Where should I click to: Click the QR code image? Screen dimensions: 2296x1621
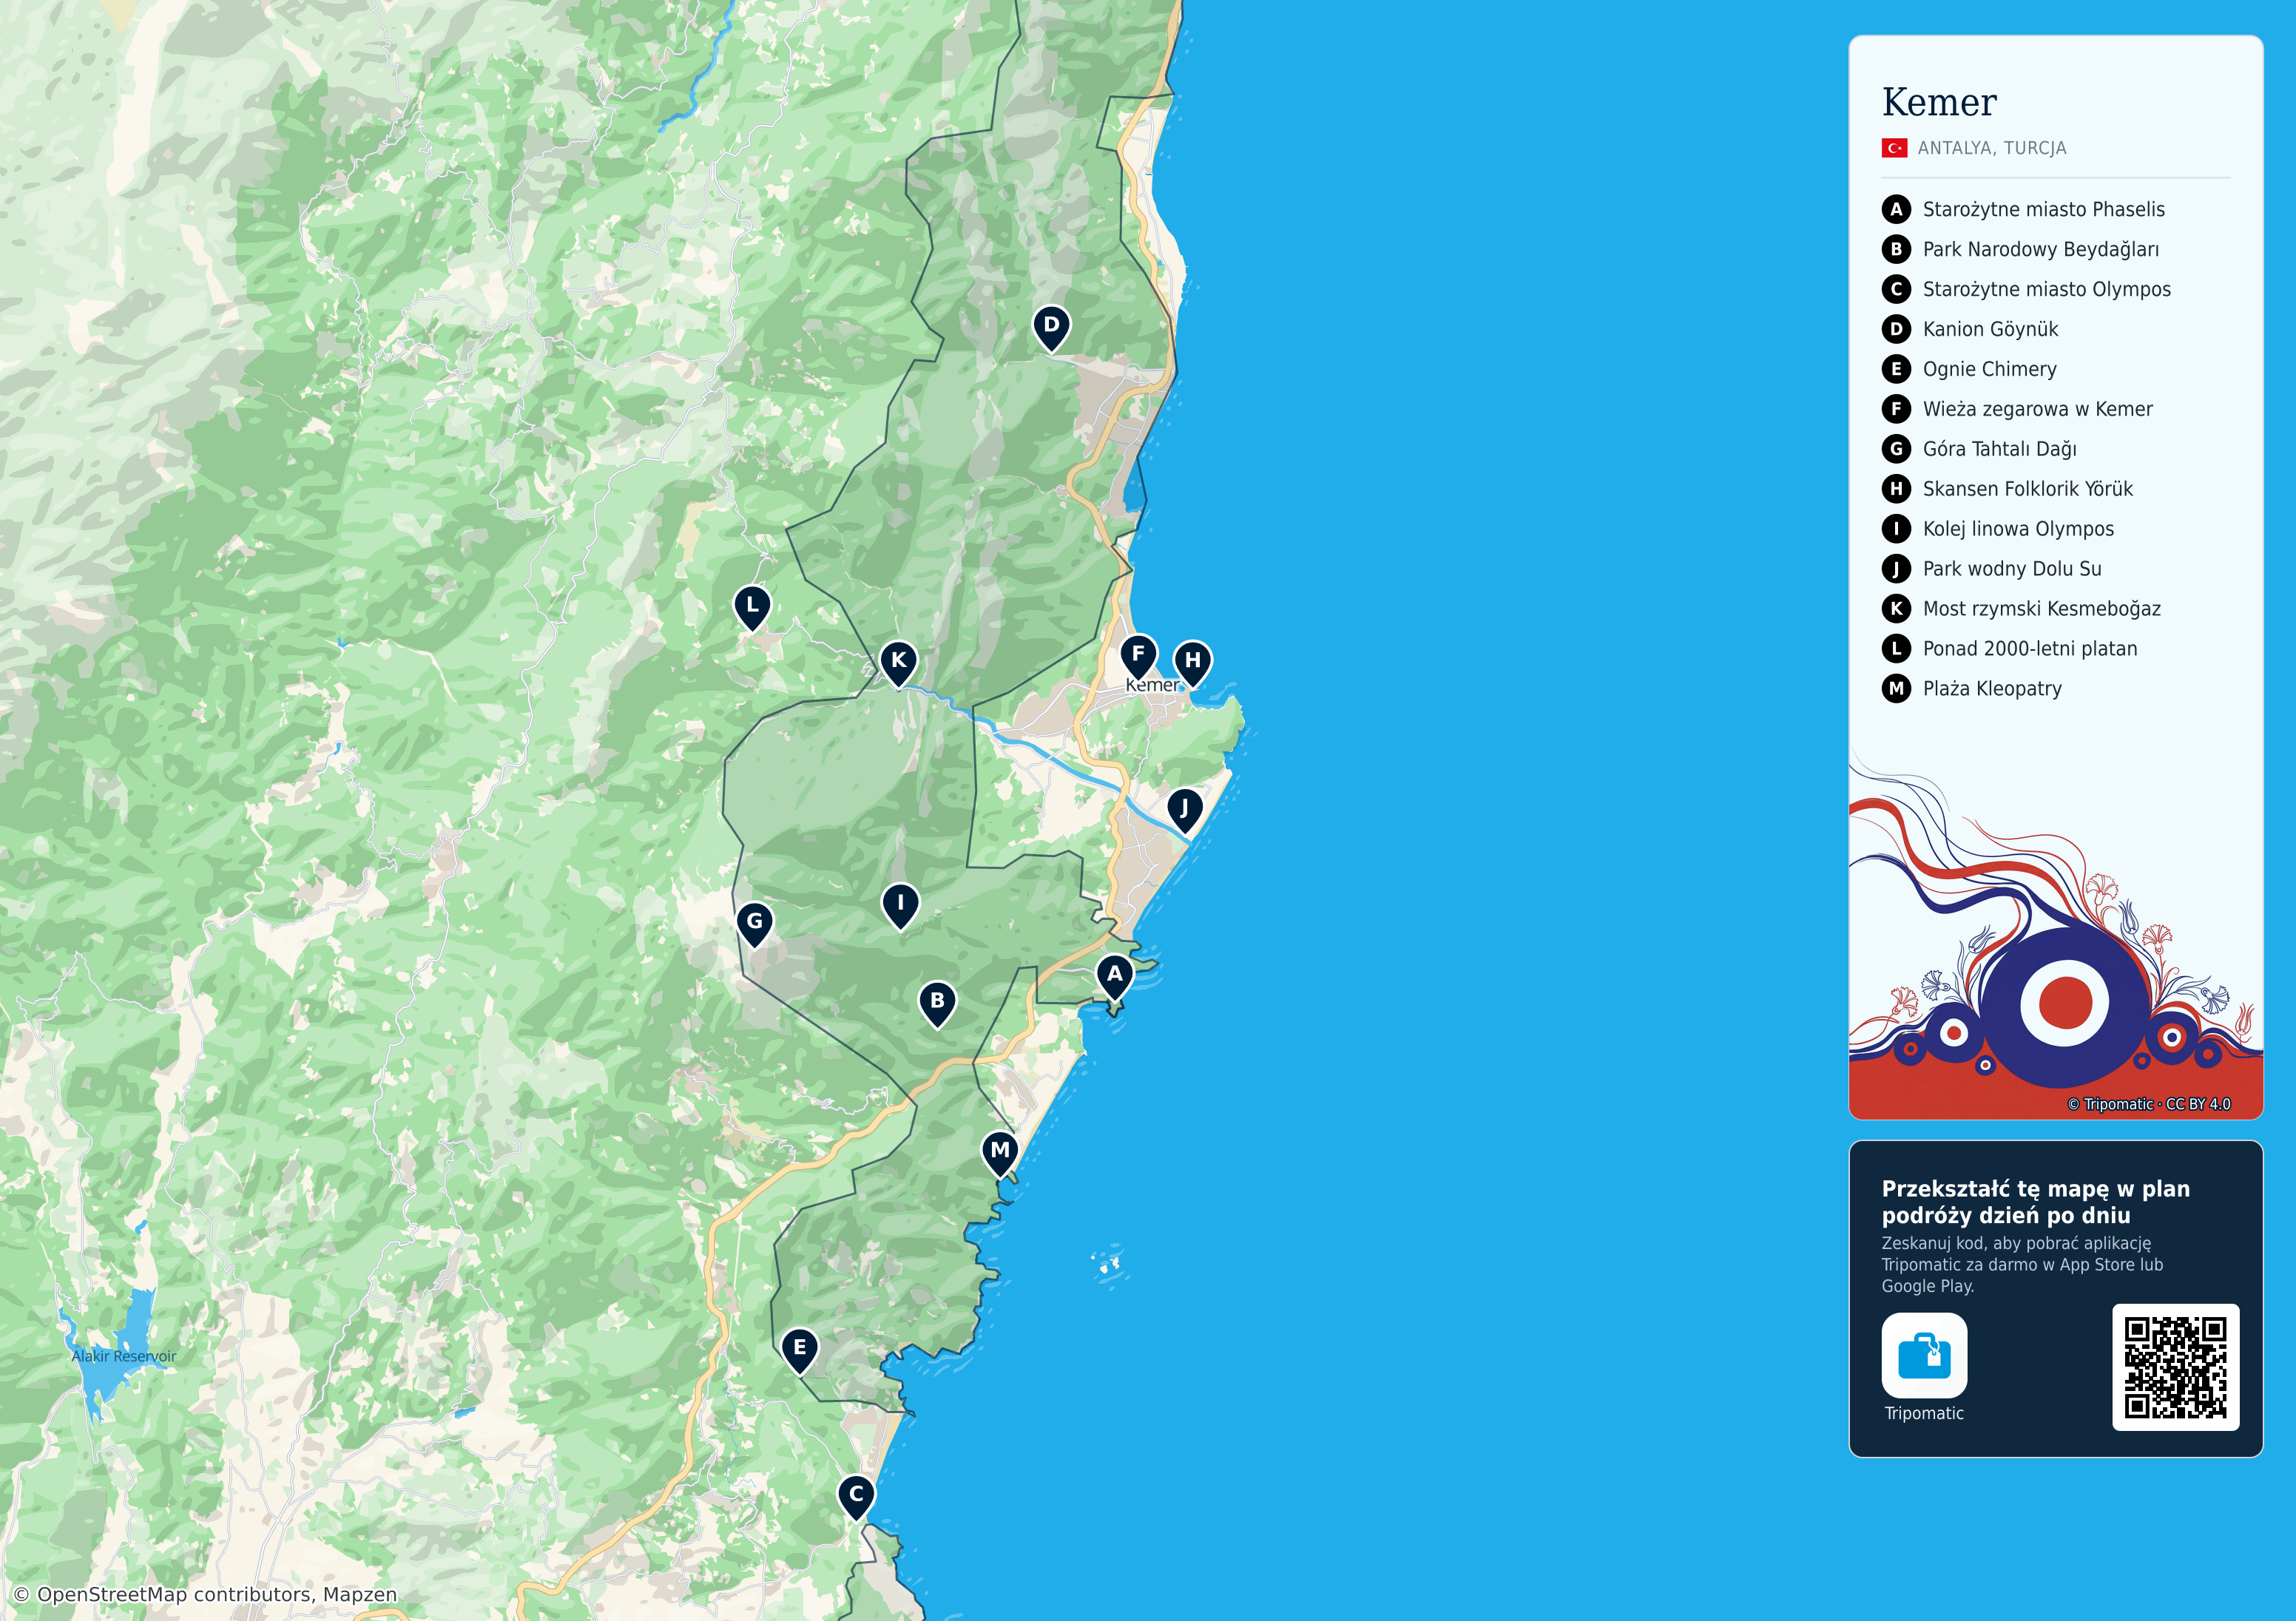2175,1367
